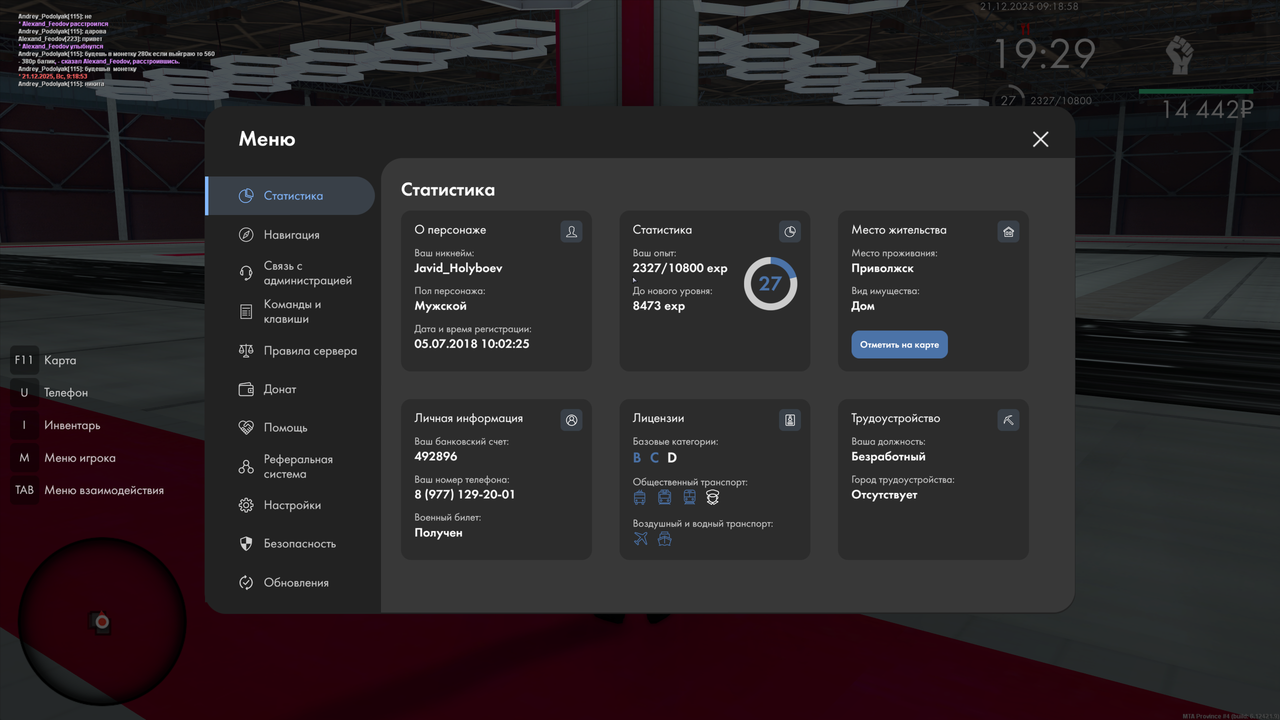This screenshot has width=1280, height=720.
Task: Click the 19:29 game clock
Action: click(1044, 54)
